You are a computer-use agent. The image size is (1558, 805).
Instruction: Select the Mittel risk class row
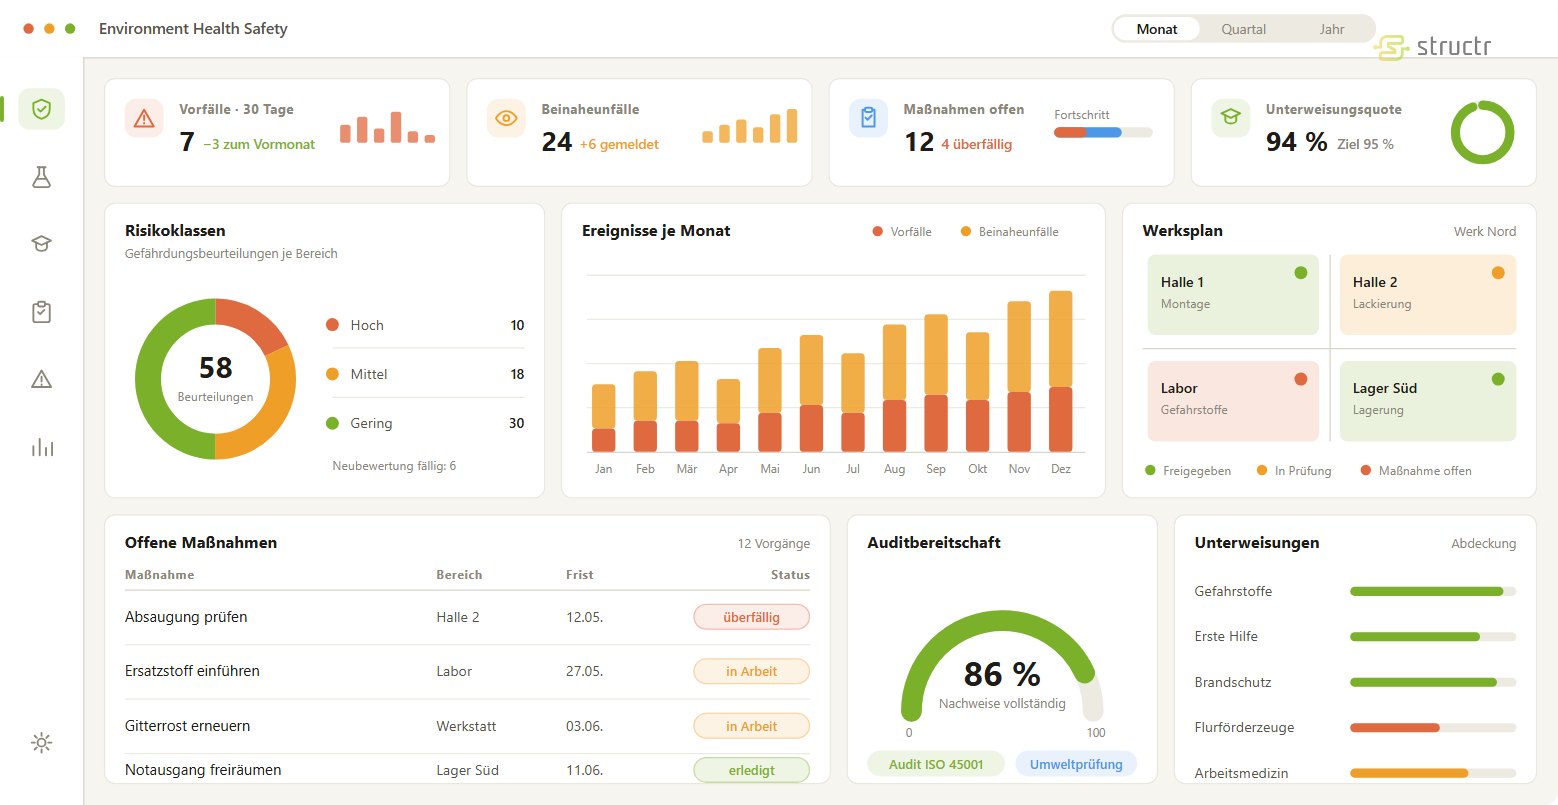click(425, 374)
